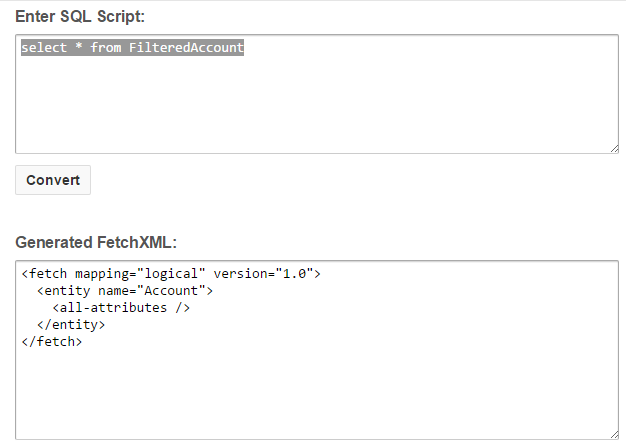Click the Convert button
Viewport: 626px width, 446px height.
[x=53, y=180]
